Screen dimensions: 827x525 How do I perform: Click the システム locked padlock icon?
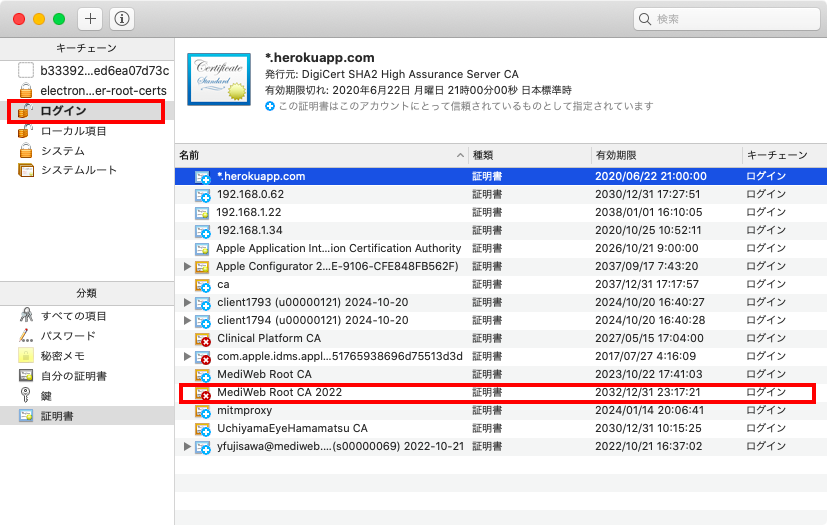[26, 151]
